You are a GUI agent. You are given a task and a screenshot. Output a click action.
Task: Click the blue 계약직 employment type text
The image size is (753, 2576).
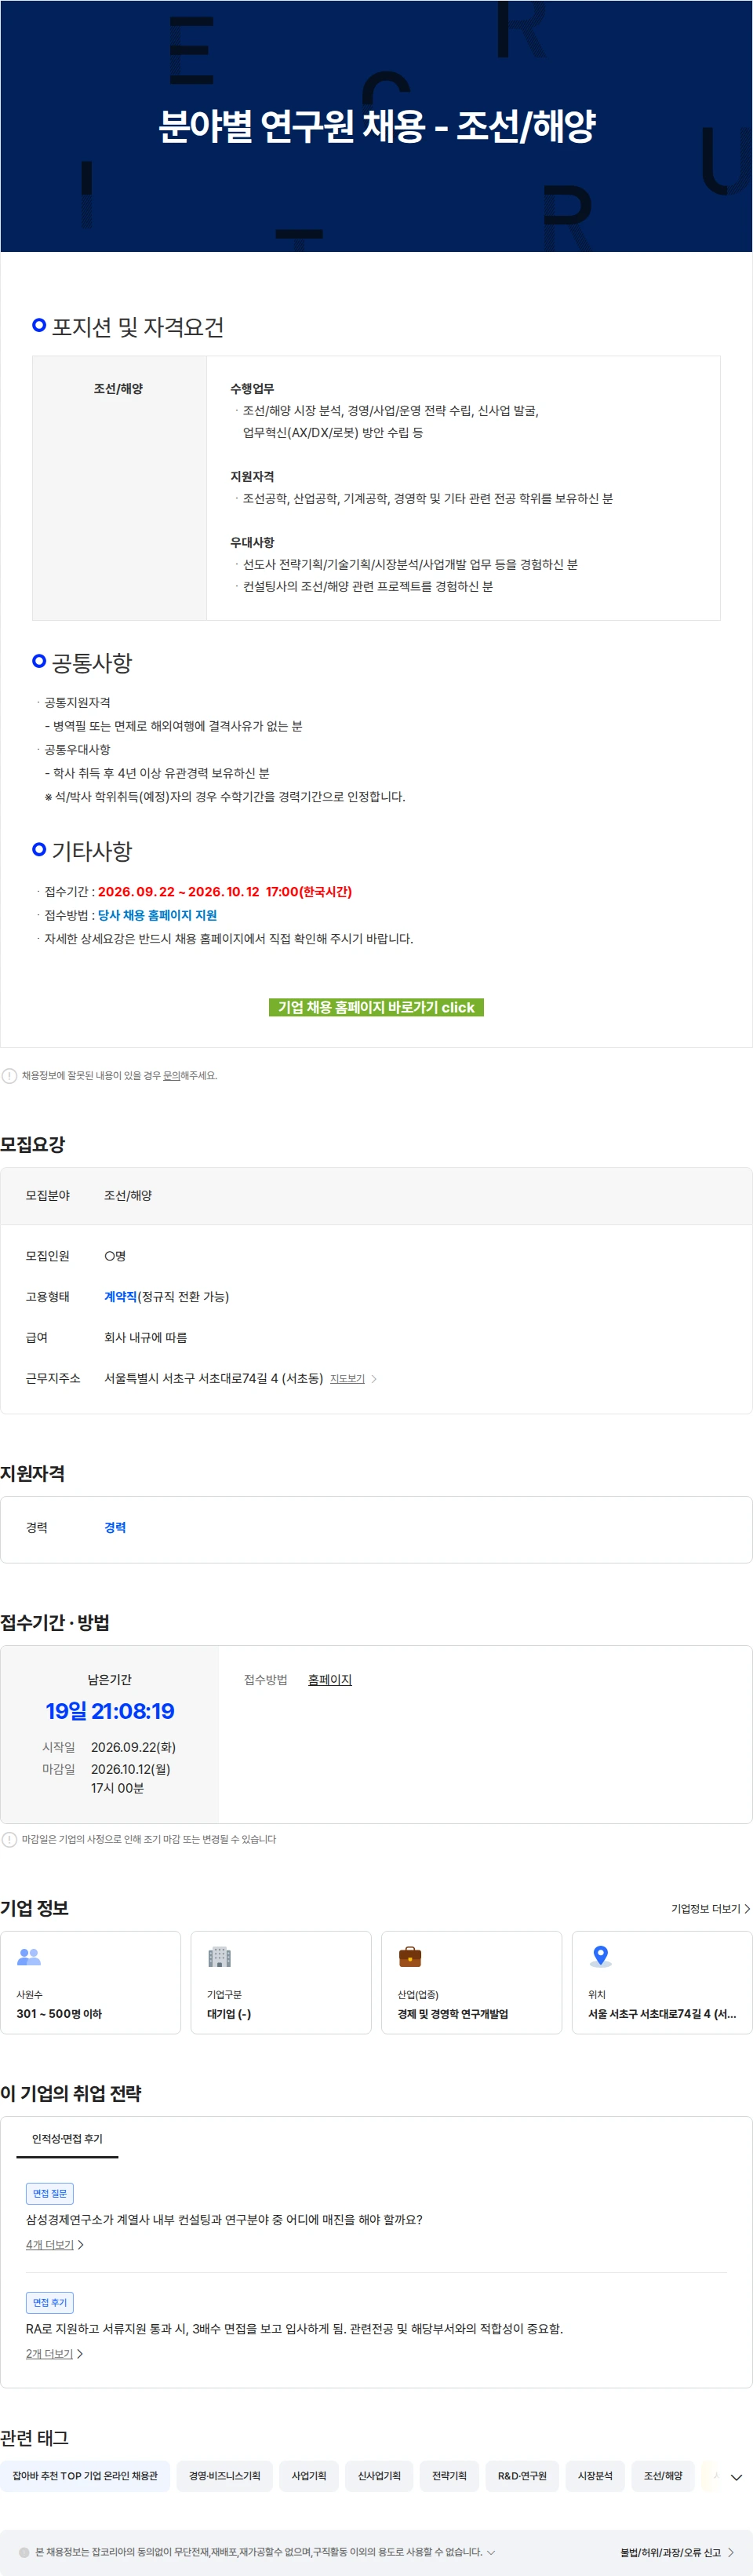click(120, 1297)
